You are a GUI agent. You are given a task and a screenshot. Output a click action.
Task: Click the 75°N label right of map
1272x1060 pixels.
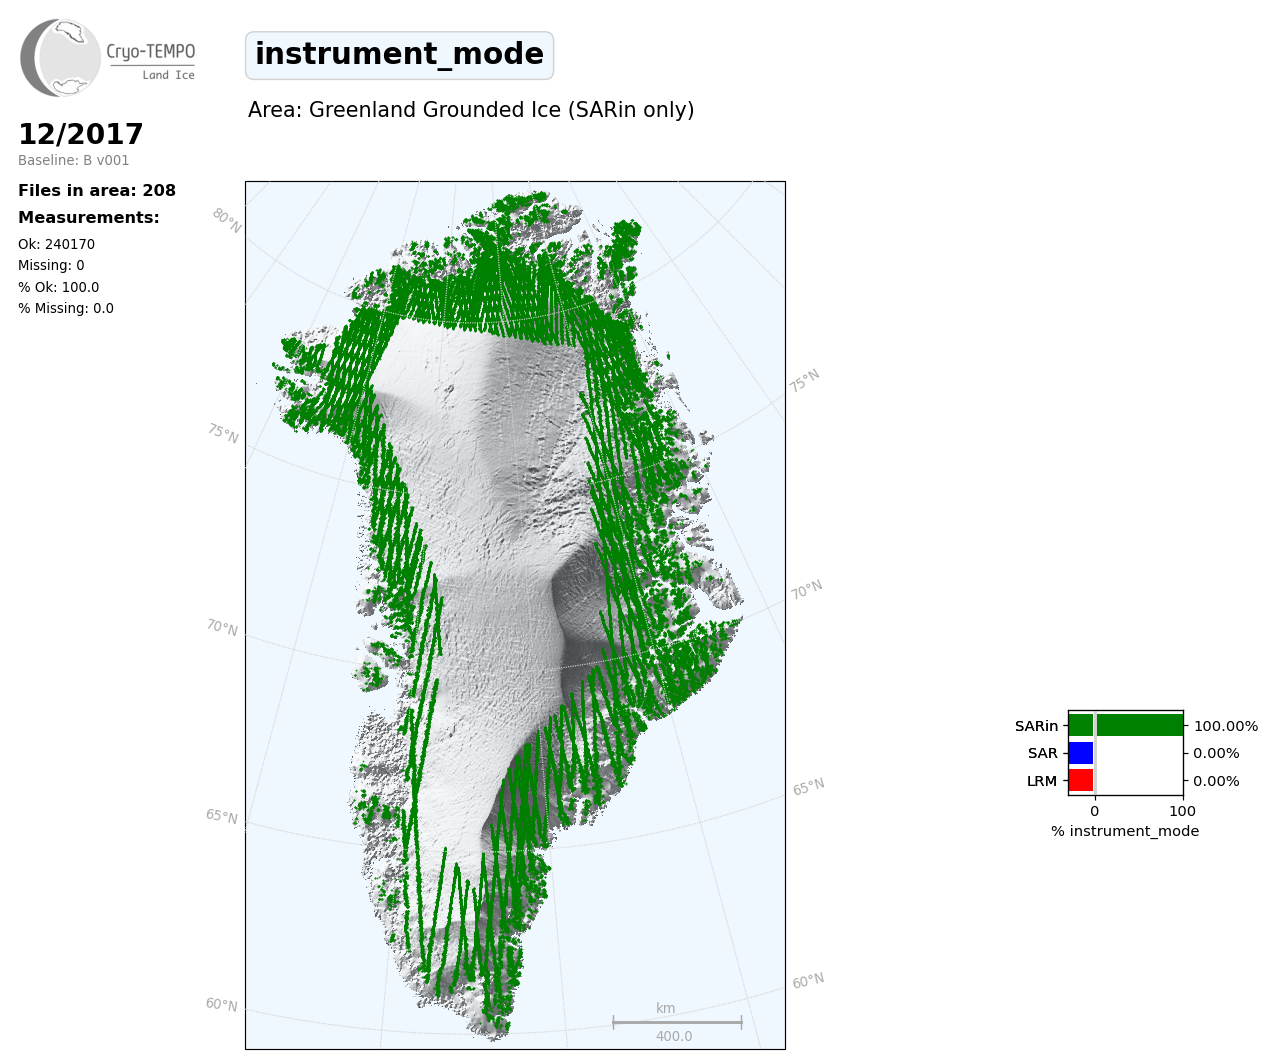804,381
